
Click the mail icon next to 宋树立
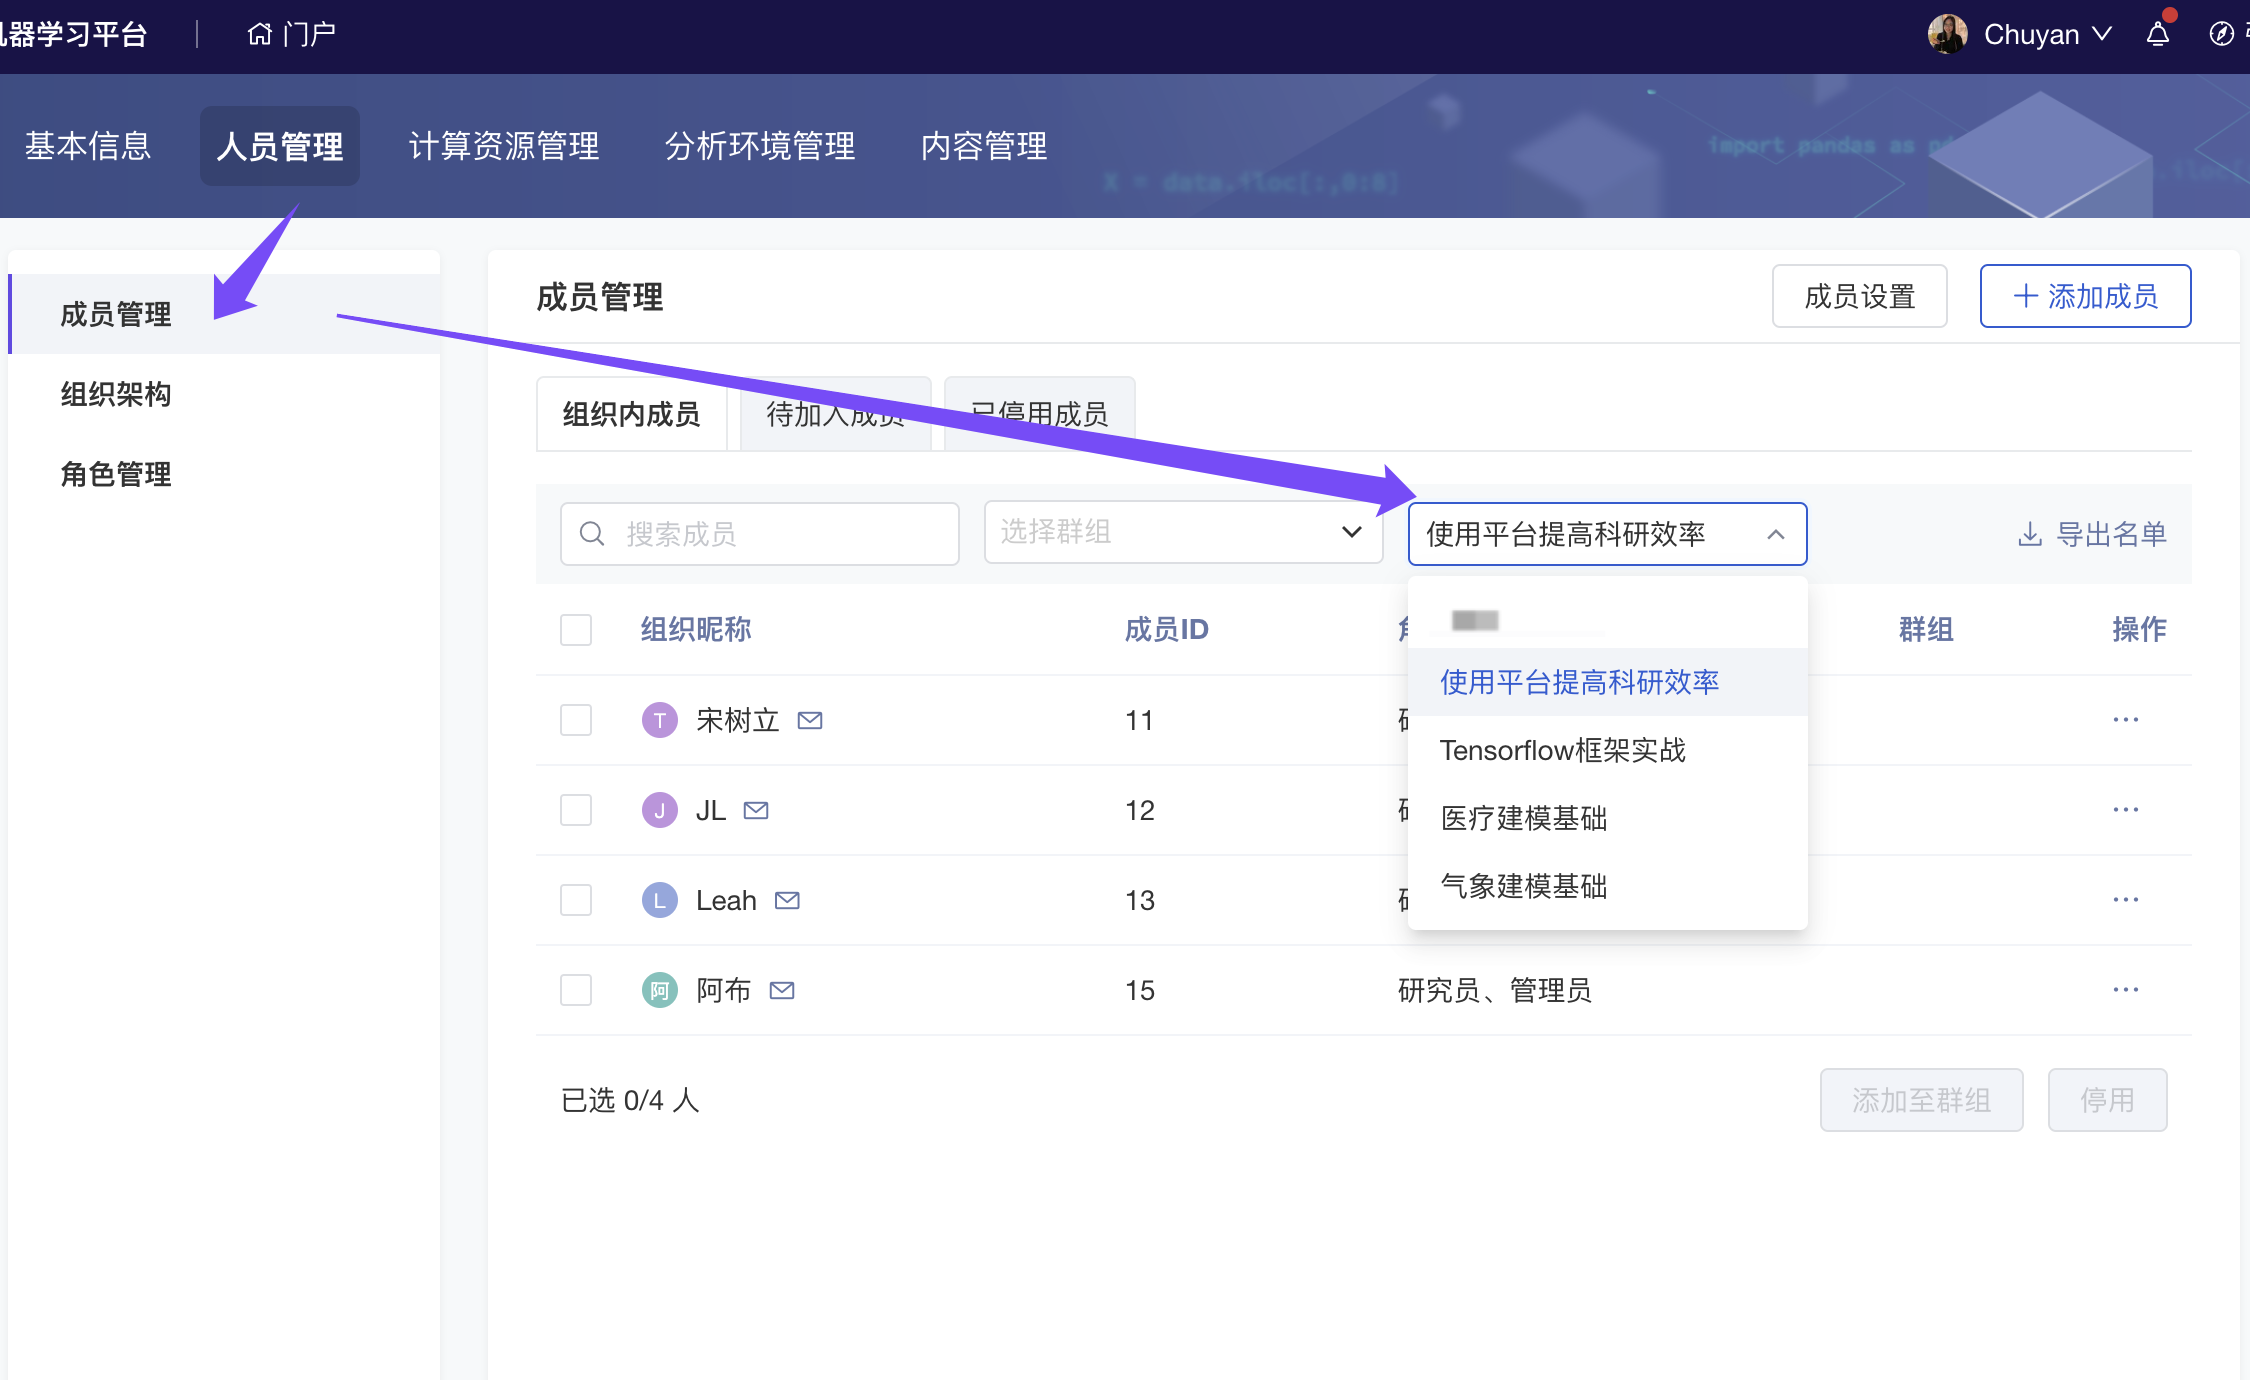[810, 720]
